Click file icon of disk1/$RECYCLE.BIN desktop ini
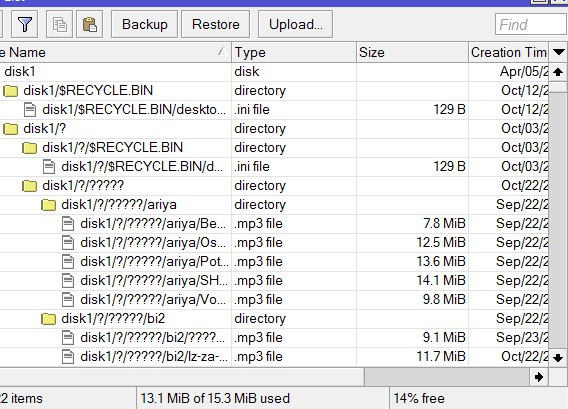Screen dimensions: 568x409 coord(30,110)
